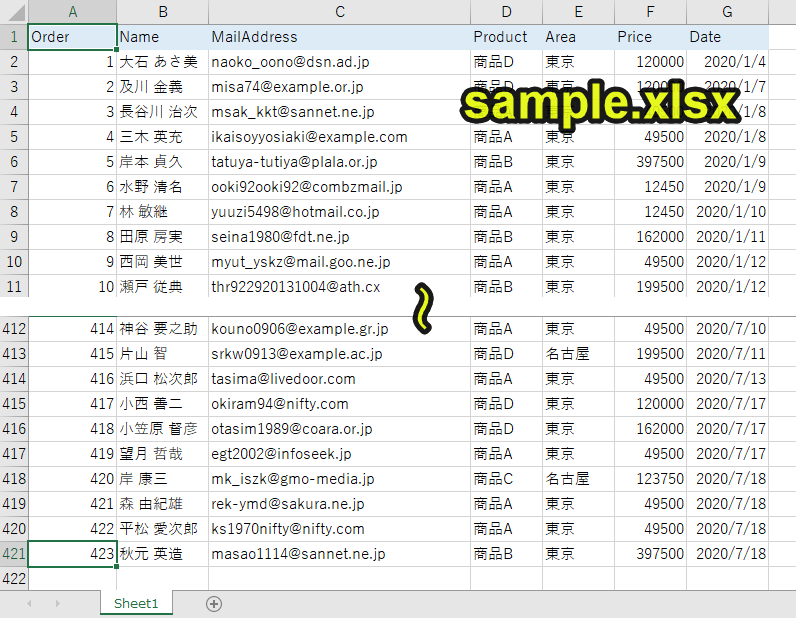Click the next sheet navigation arrow
The height and width of the screenshot is (618, 796).
[x=57, y=604]
